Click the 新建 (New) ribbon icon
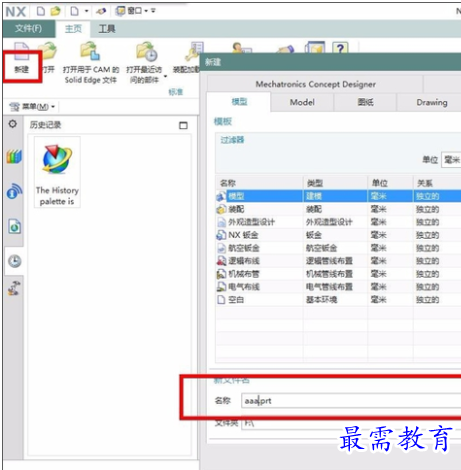Screen dimensions: 461x470 [21, 52]
